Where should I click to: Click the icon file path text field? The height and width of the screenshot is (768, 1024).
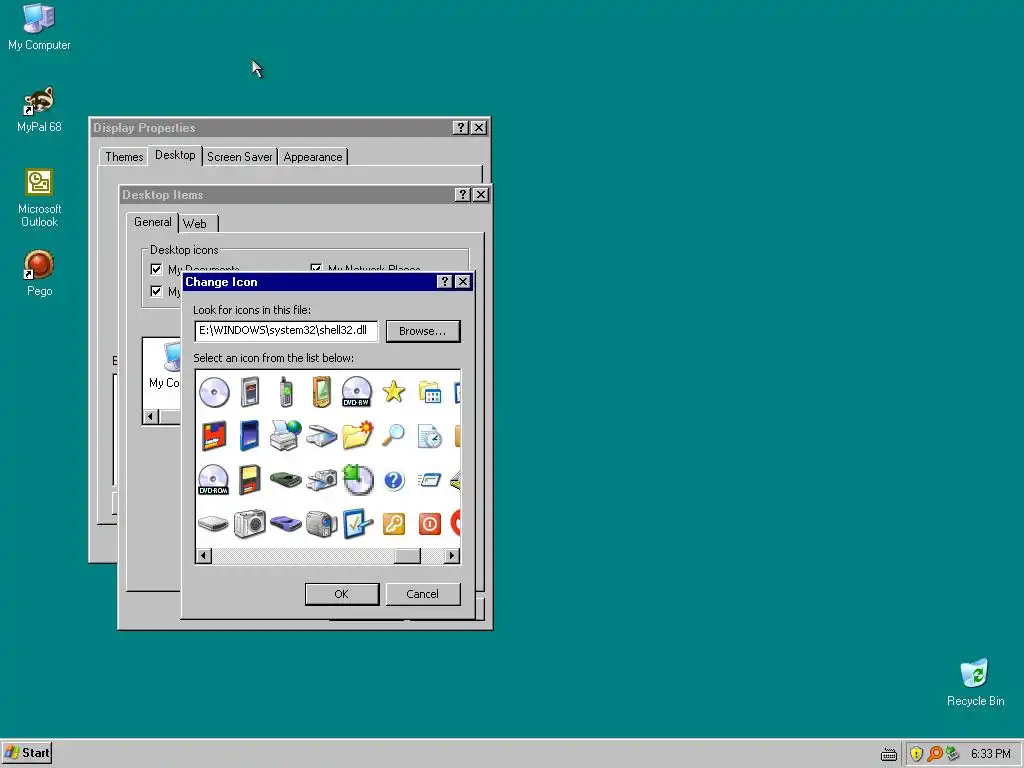[x=286, y=330]
